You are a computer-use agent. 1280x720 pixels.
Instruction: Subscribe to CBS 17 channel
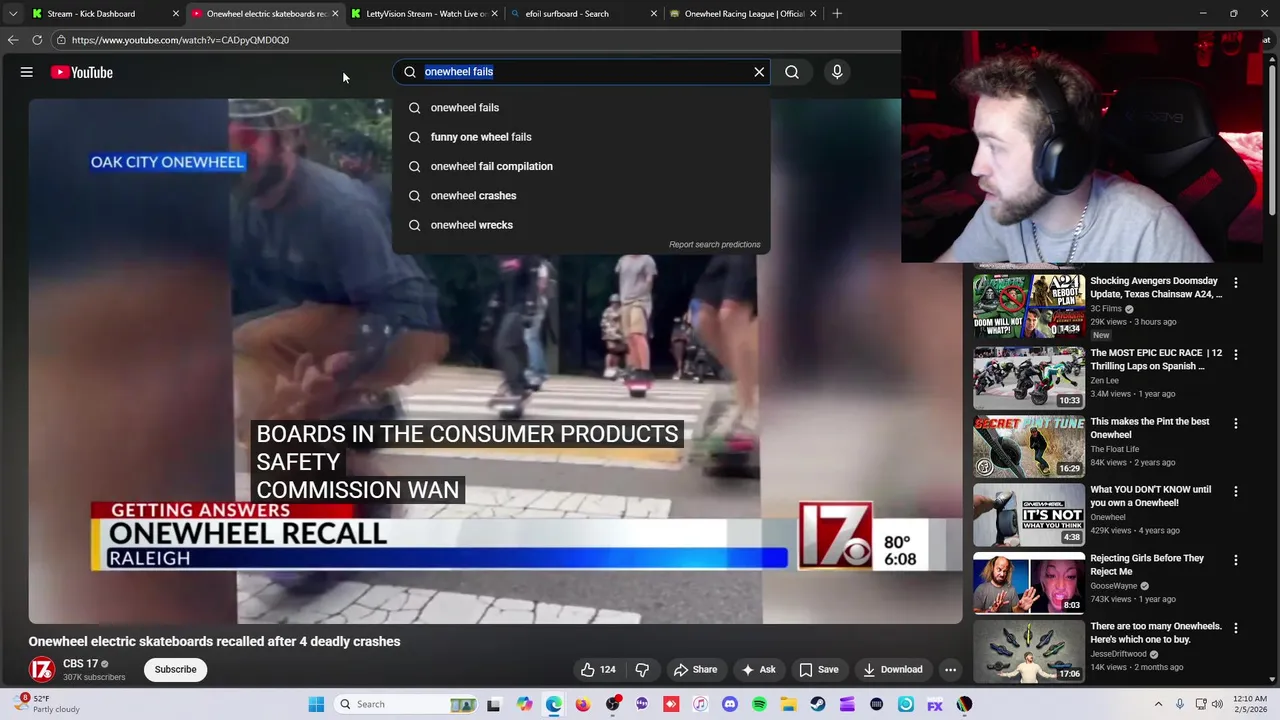coord(175,670)
